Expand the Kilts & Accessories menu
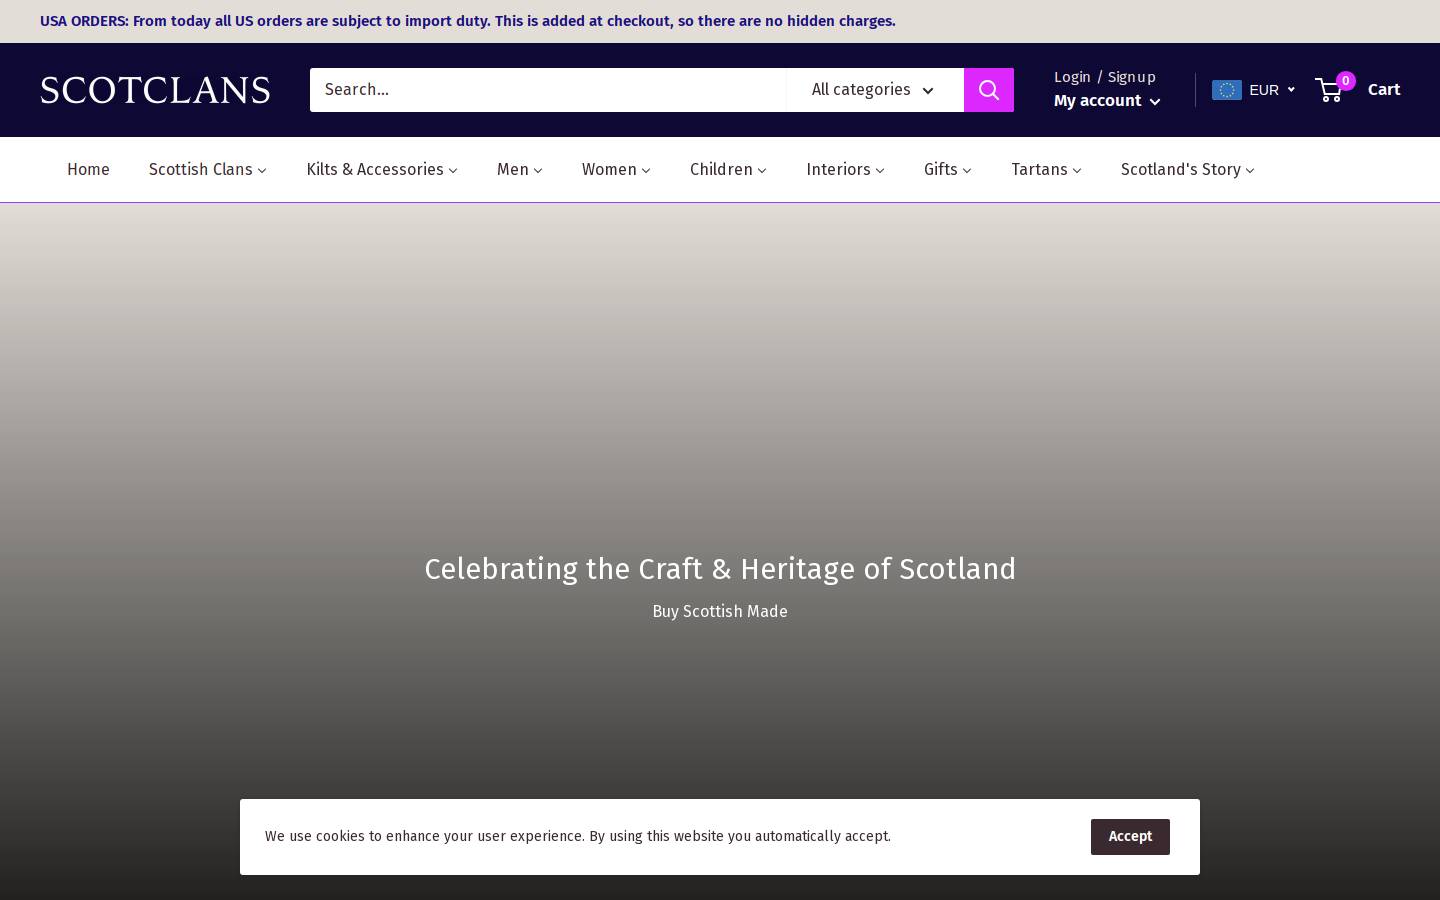The height and width of the screenshot is (900, 1440). click(x=382, y=170)
